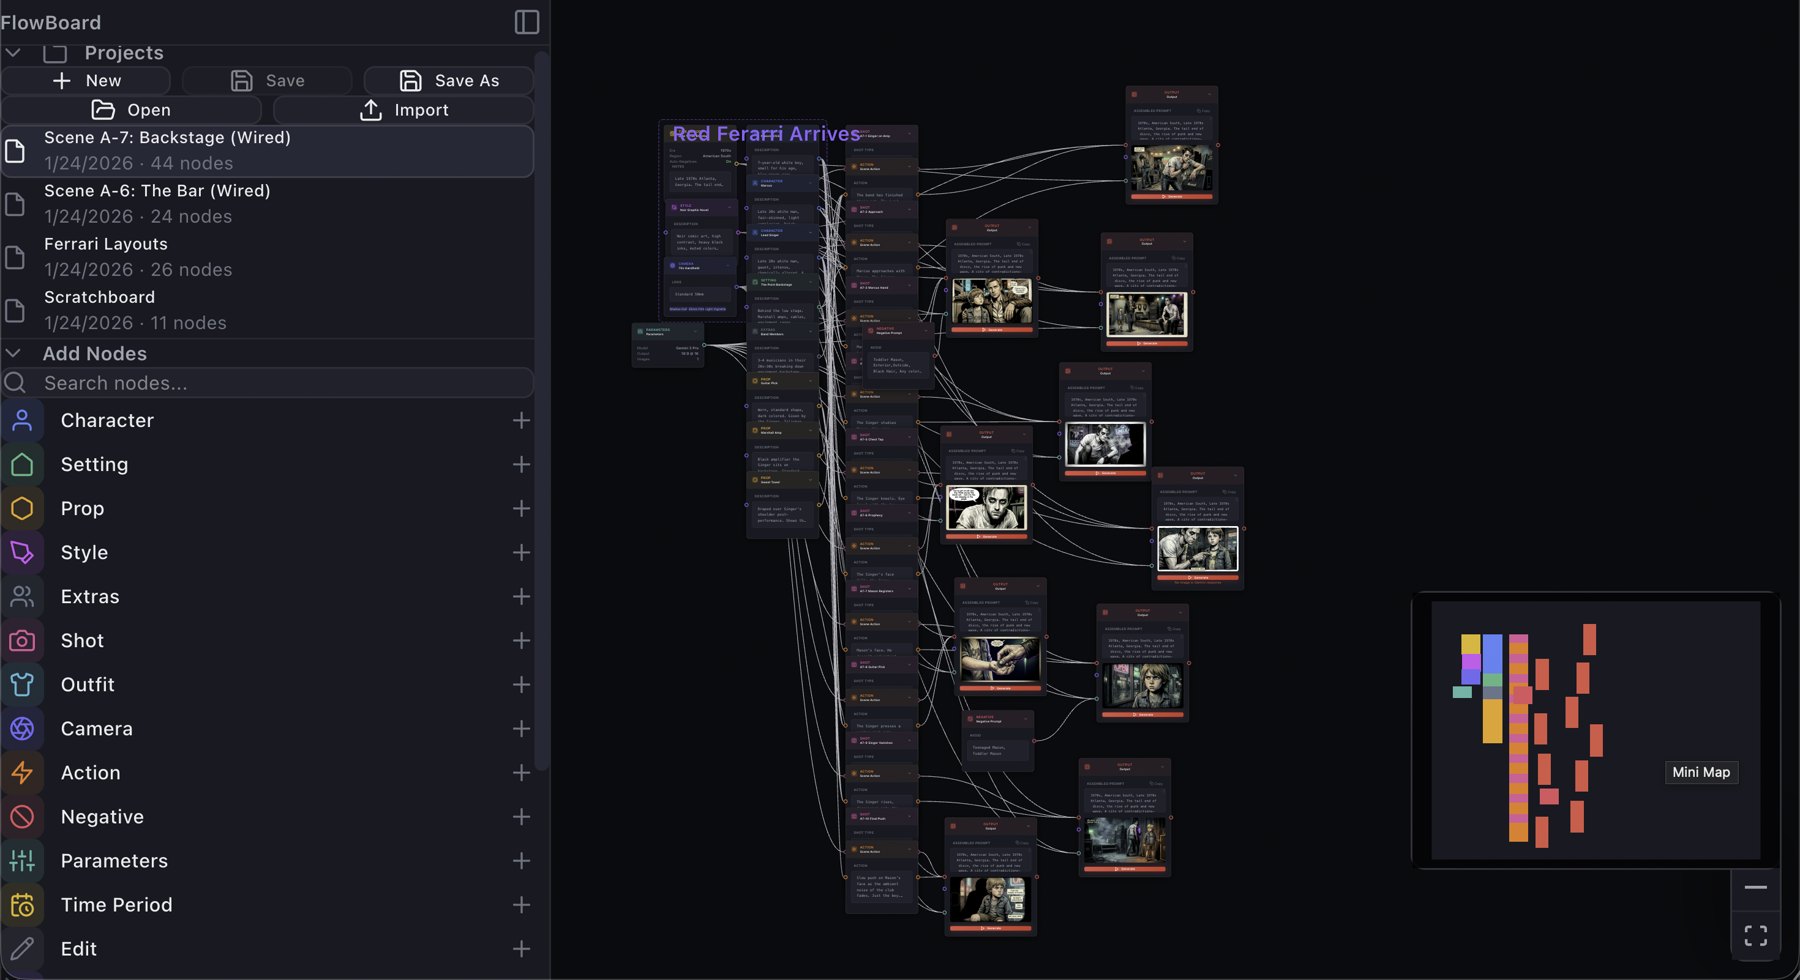The height and width of the screenshot is (980, 1800).
Task: Add a Shot node with plus
Action: coord(521,641)
